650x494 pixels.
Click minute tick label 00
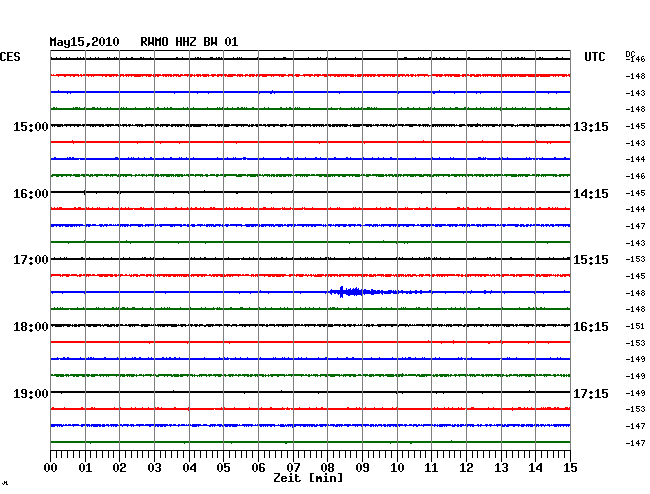tap(50, 468)
